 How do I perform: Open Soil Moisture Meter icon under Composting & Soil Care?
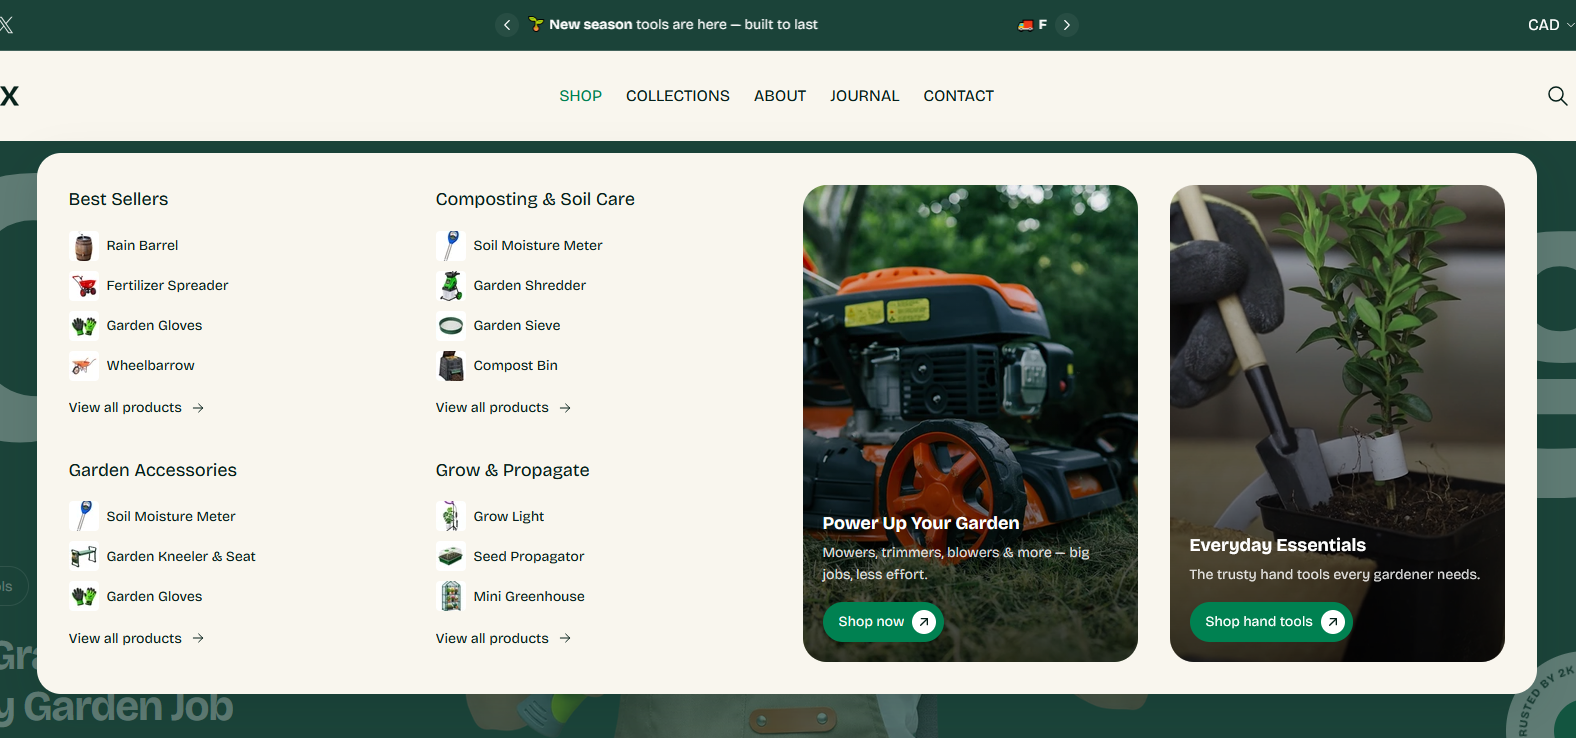point(451,246)
